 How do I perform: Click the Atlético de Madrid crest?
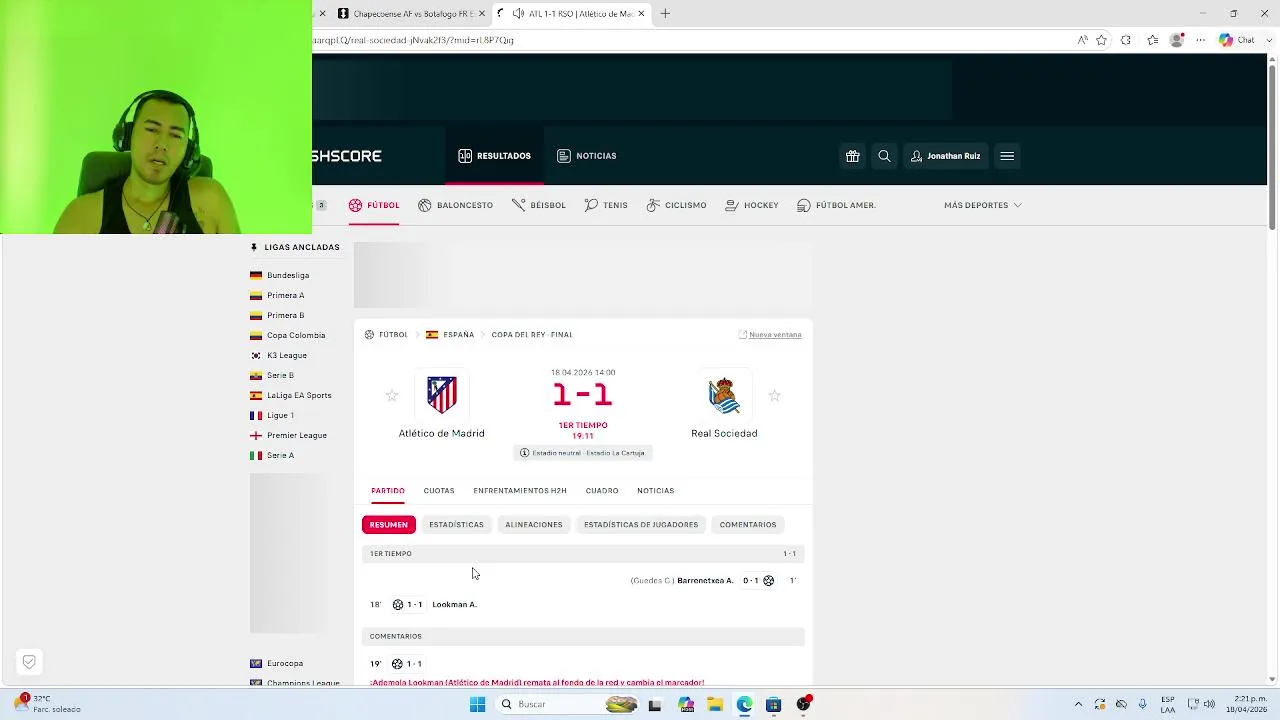point(441,395)
